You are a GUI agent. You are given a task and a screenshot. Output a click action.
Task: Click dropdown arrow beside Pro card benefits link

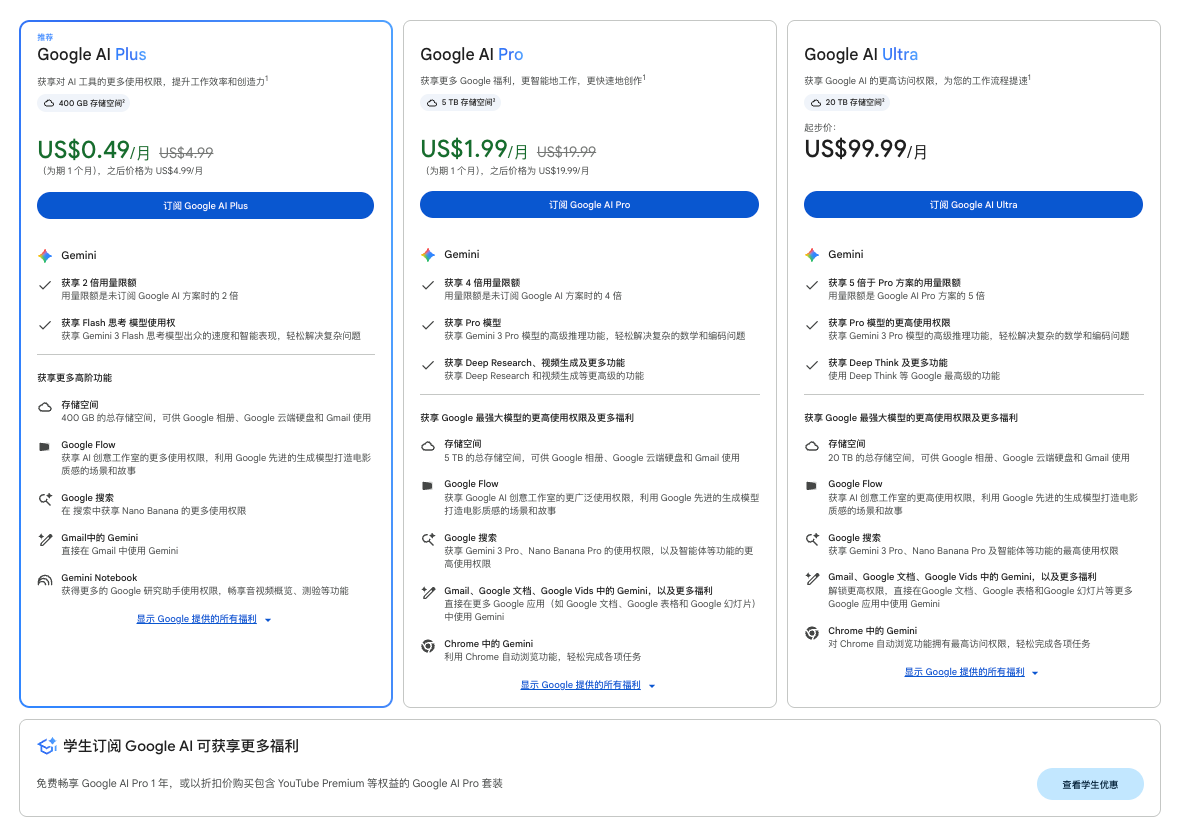[x=652, y=686]
